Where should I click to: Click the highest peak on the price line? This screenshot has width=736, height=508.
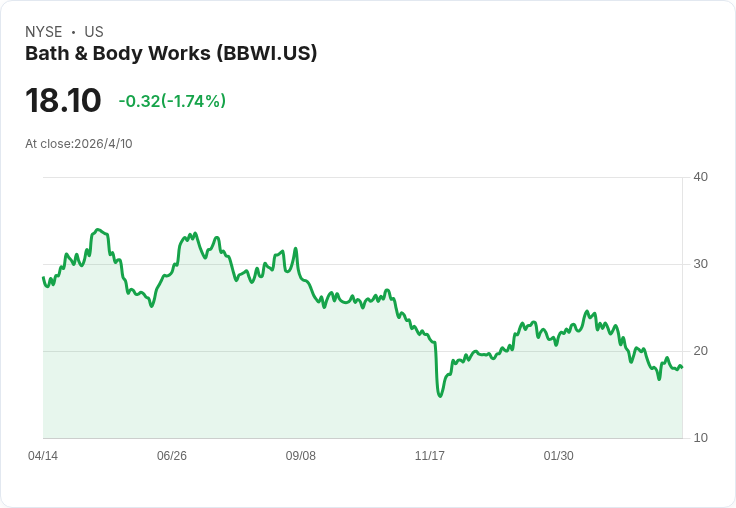98,230
